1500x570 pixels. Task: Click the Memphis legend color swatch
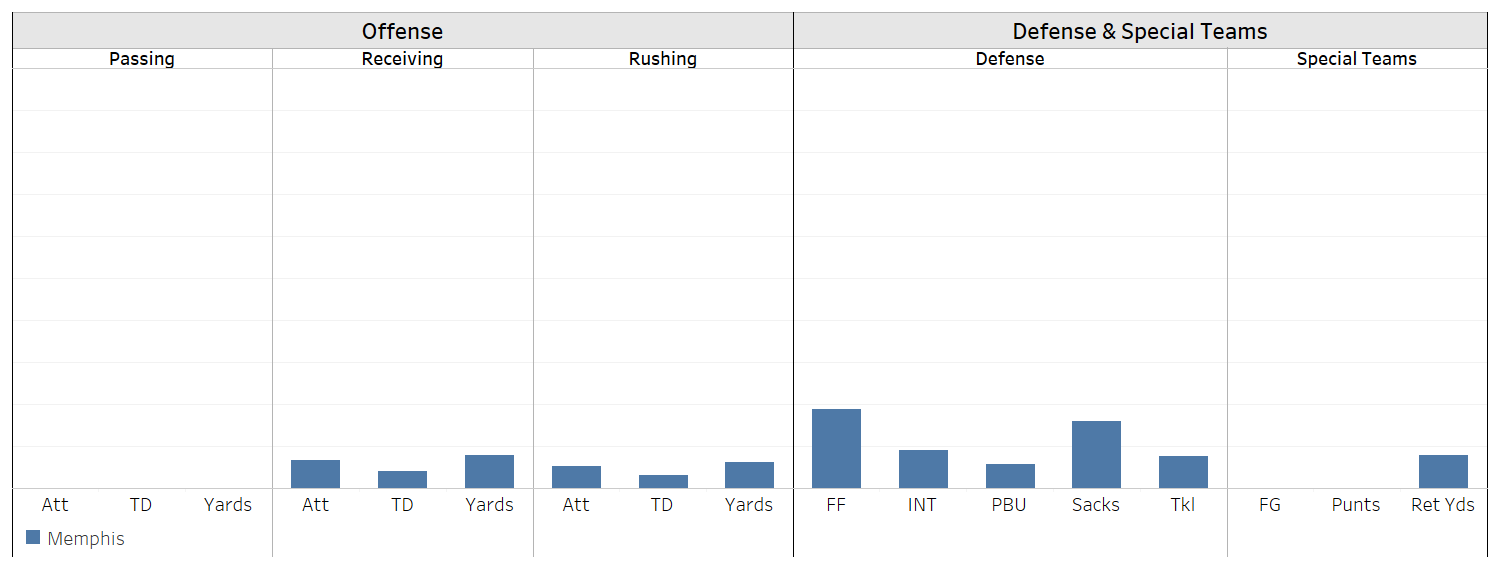pyautogui.click(x=33, y=538)
